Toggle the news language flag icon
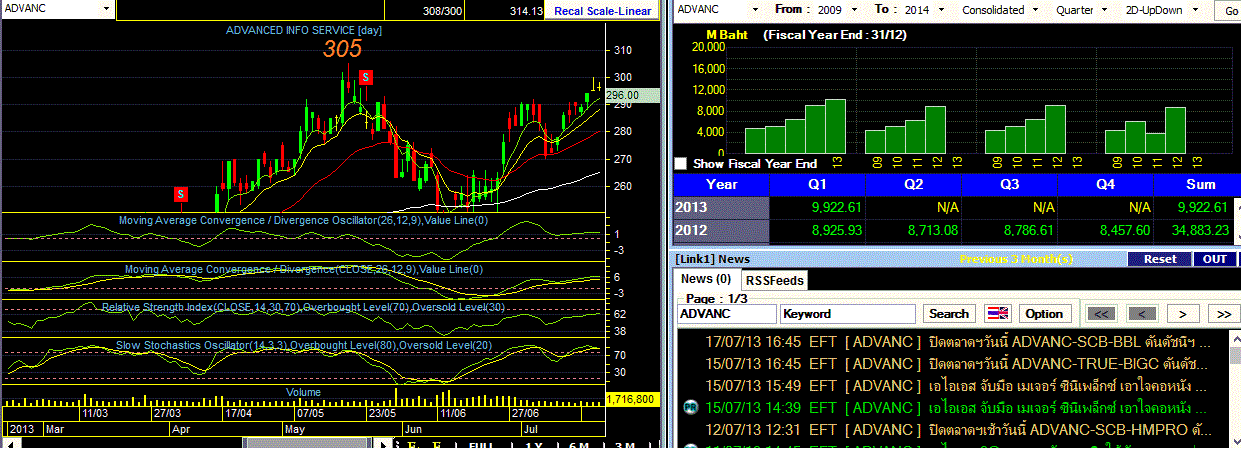 998,313
